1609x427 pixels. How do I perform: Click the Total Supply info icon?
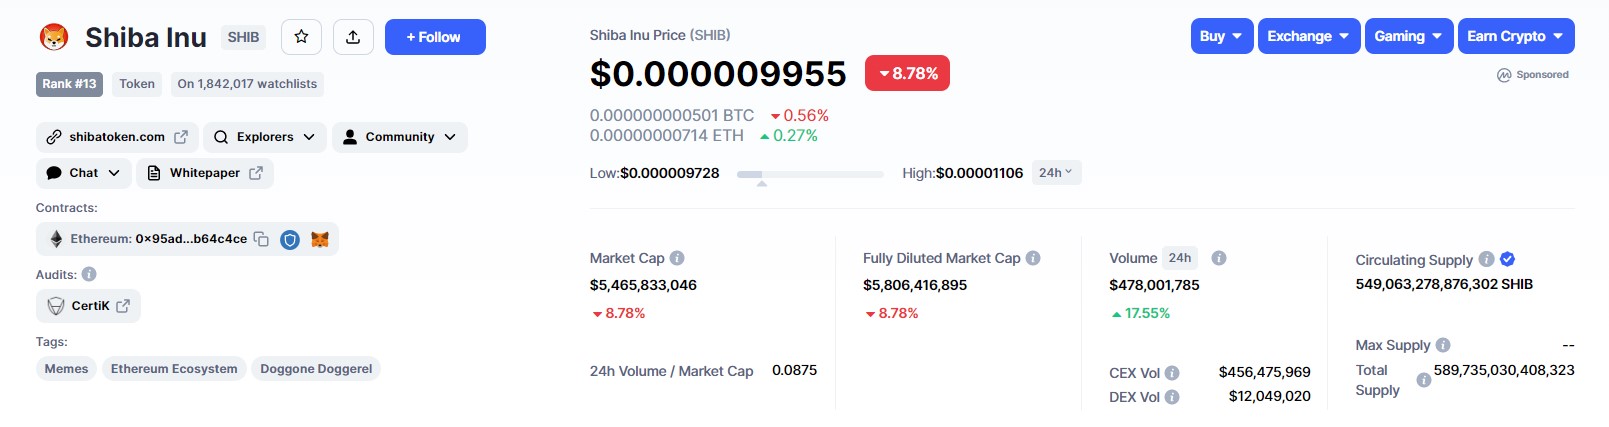click(x=1424, y=380)
